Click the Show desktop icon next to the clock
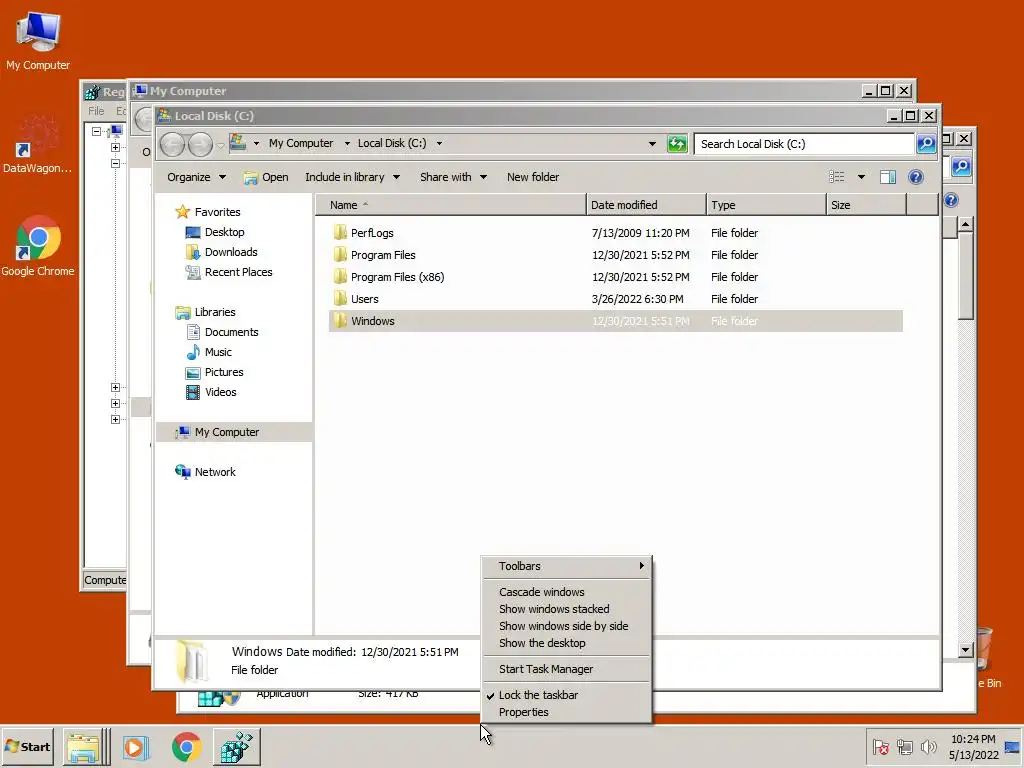 [x=1013, y=748]
